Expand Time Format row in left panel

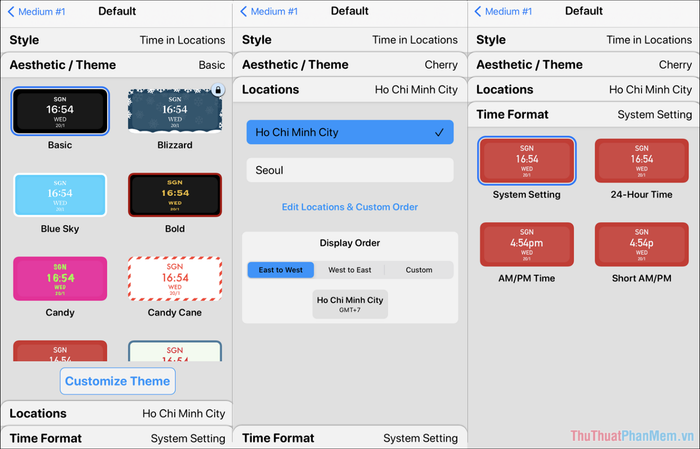117,438
